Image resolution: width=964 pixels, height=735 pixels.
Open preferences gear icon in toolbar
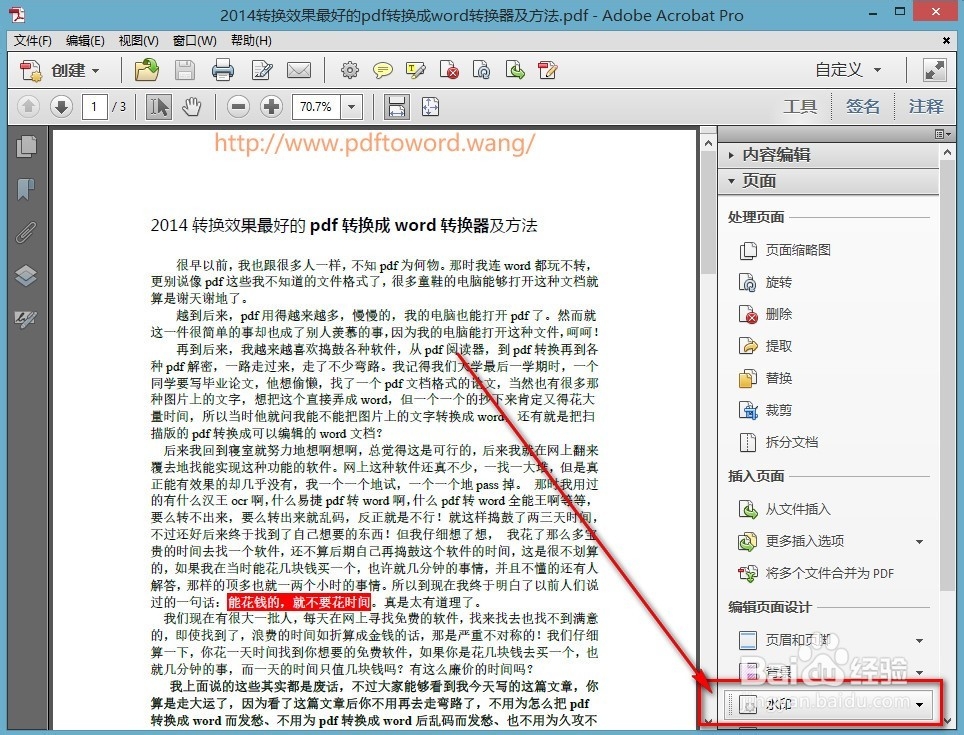[350, 70]
